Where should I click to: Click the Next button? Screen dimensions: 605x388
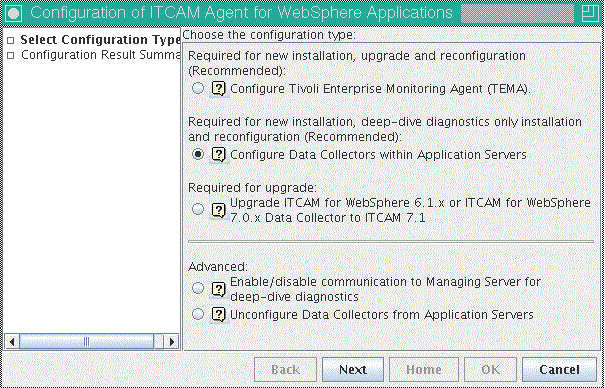click(x=353, y=369)
